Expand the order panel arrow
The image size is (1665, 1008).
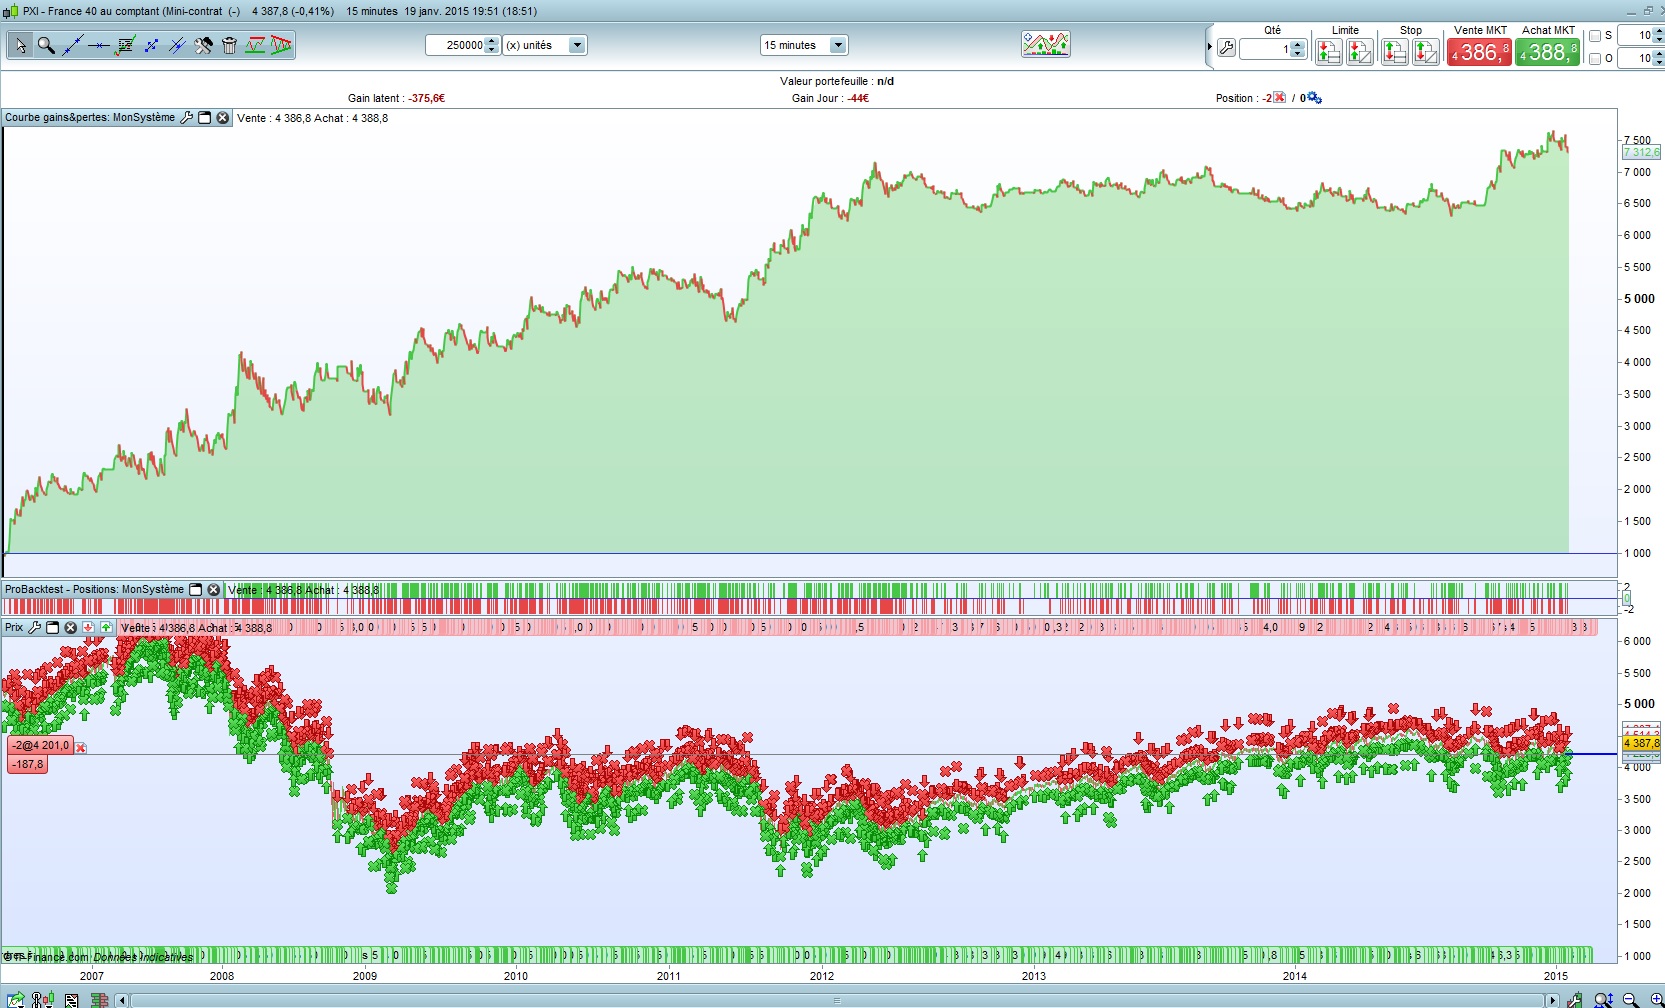coord(1209,47)
